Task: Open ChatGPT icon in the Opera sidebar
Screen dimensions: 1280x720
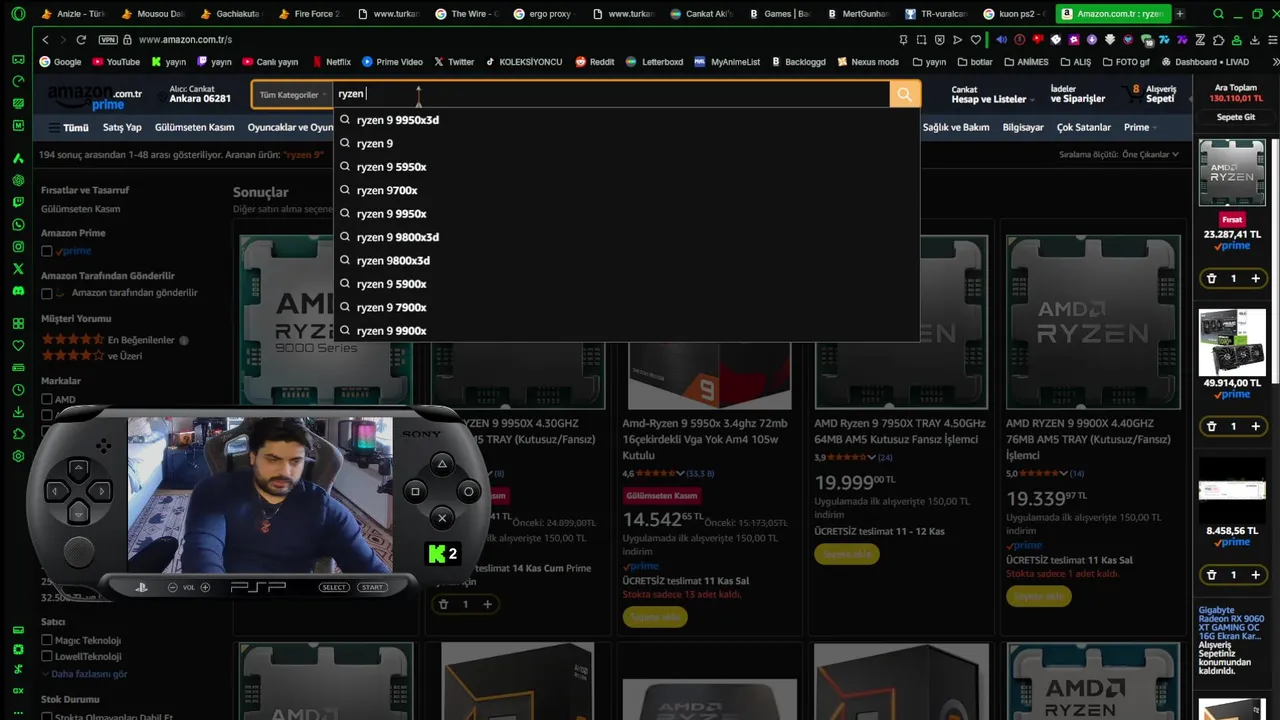Action: point(18,181)
